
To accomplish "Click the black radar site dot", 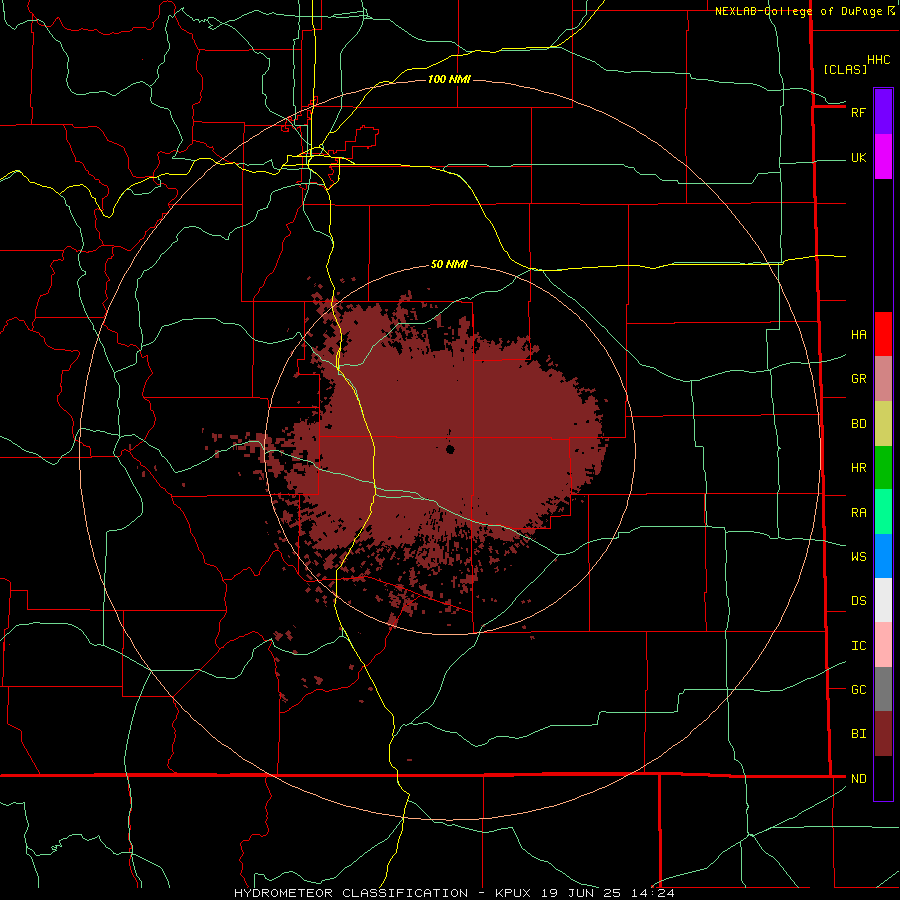I will [450, 449].
